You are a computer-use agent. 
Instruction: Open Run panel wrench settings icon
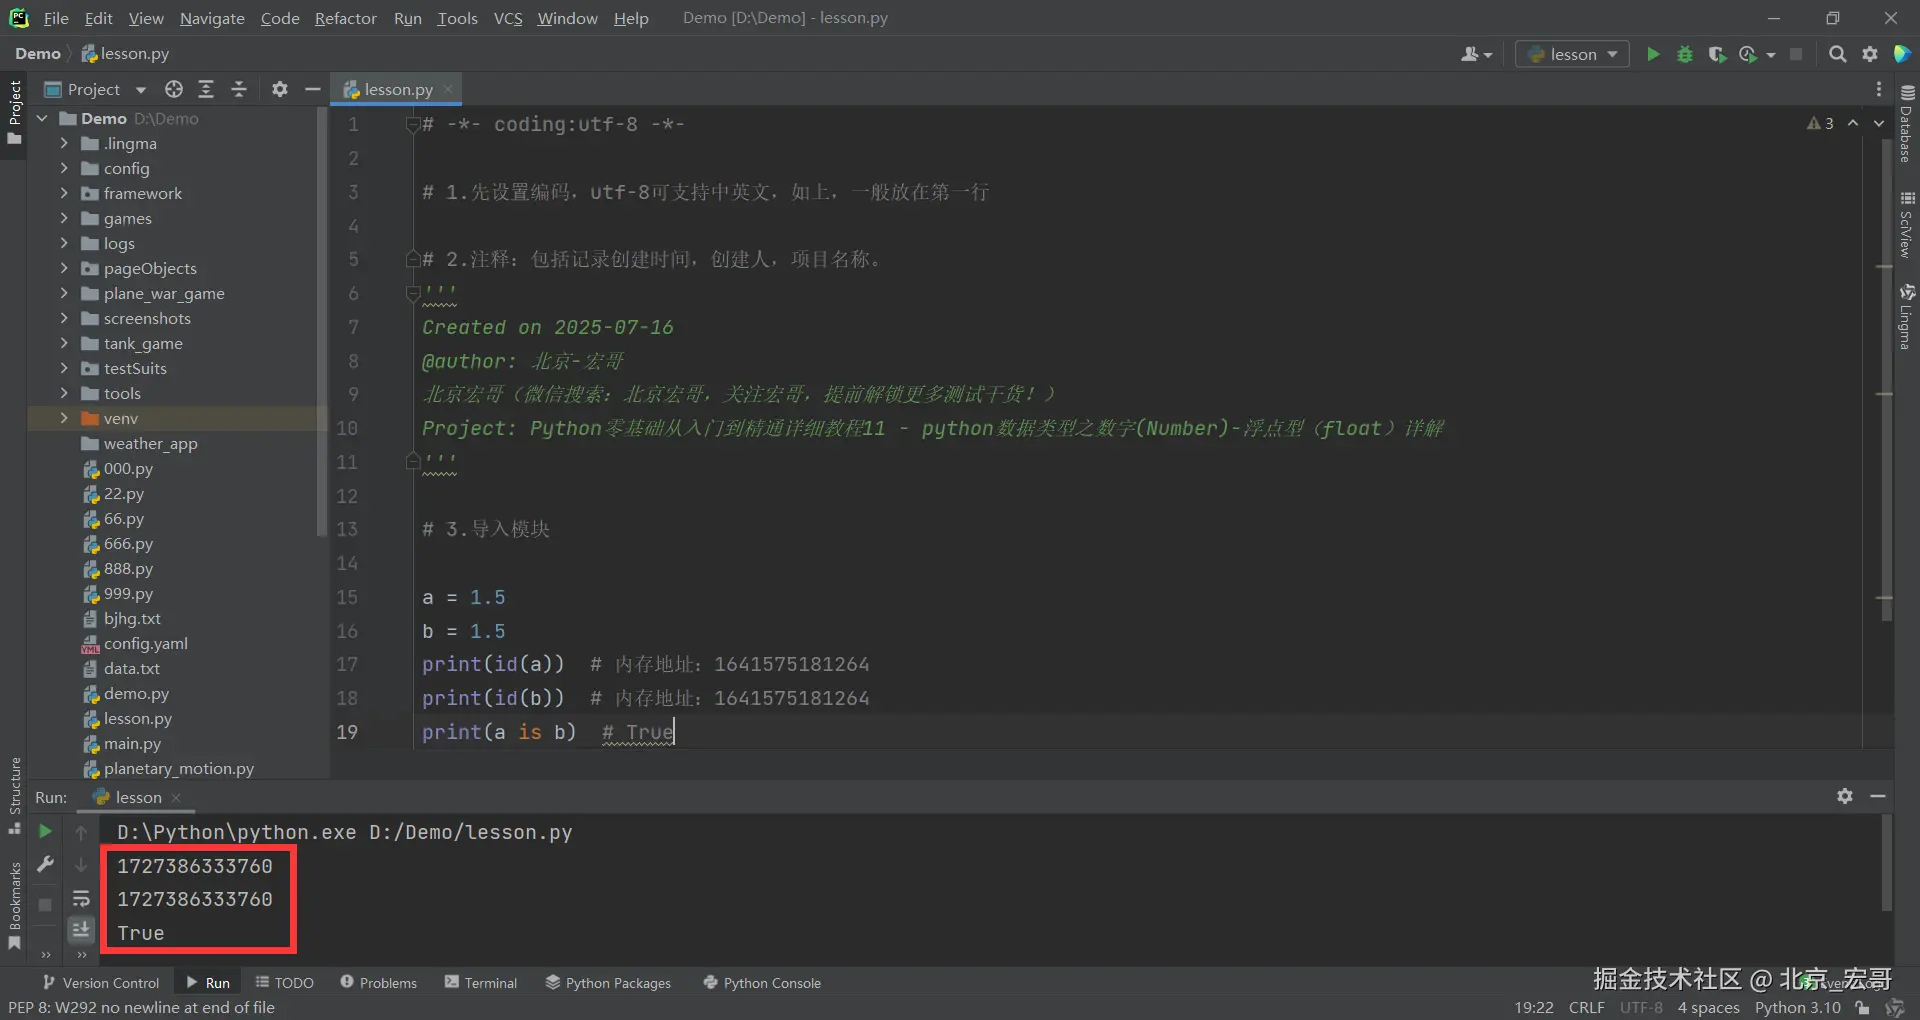pos(45,864)
